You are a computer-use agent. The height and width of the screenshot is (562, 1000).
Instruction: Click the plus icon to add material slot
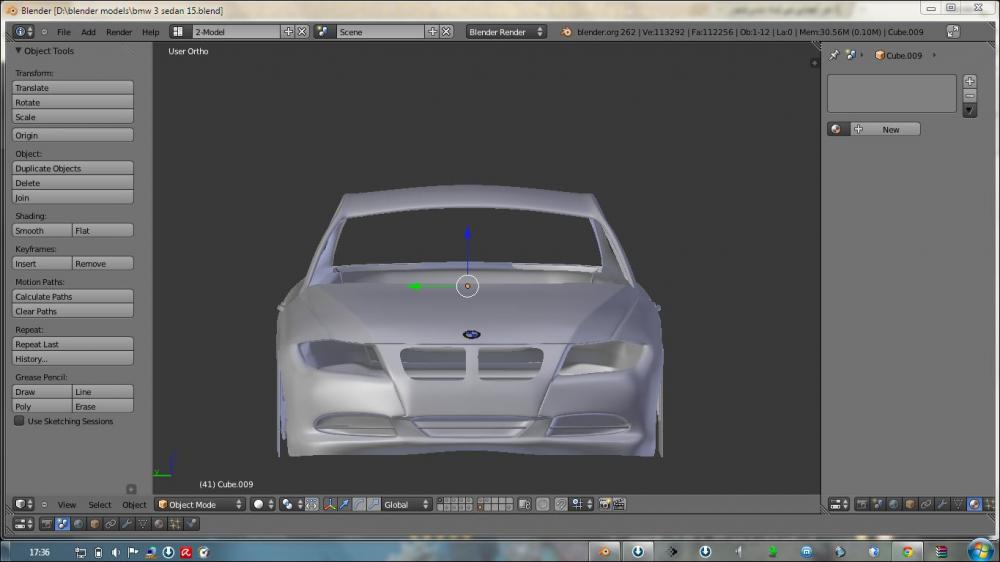point(969,81)
